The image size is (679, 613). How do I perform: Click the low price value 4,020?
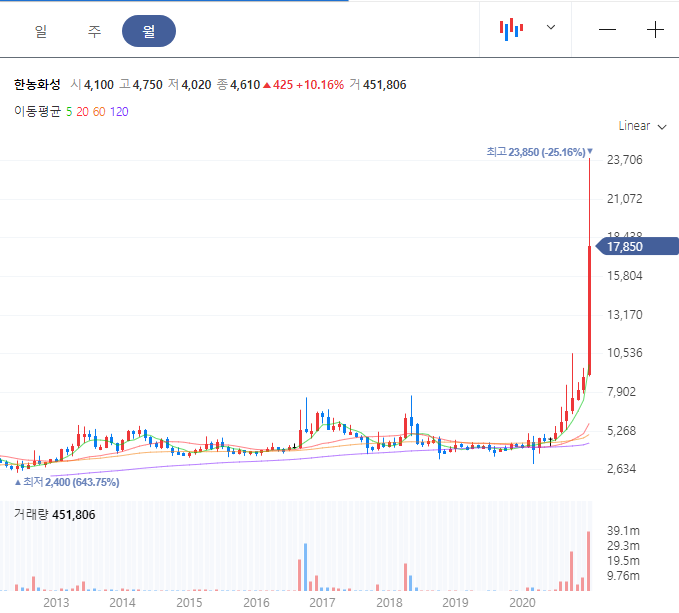[x=196, y=85]
